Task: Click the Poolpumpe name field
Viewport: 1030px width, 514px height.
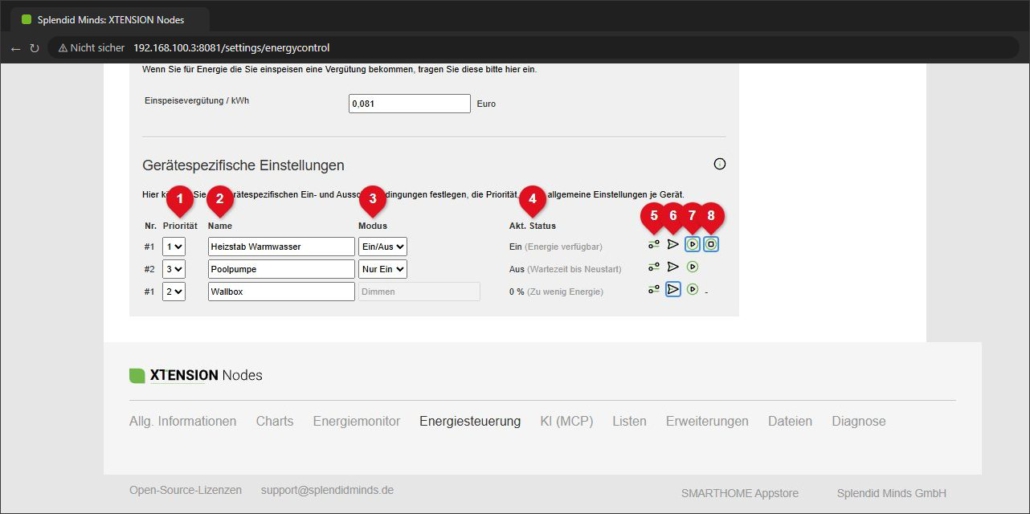Action: (x=281, y=269)
